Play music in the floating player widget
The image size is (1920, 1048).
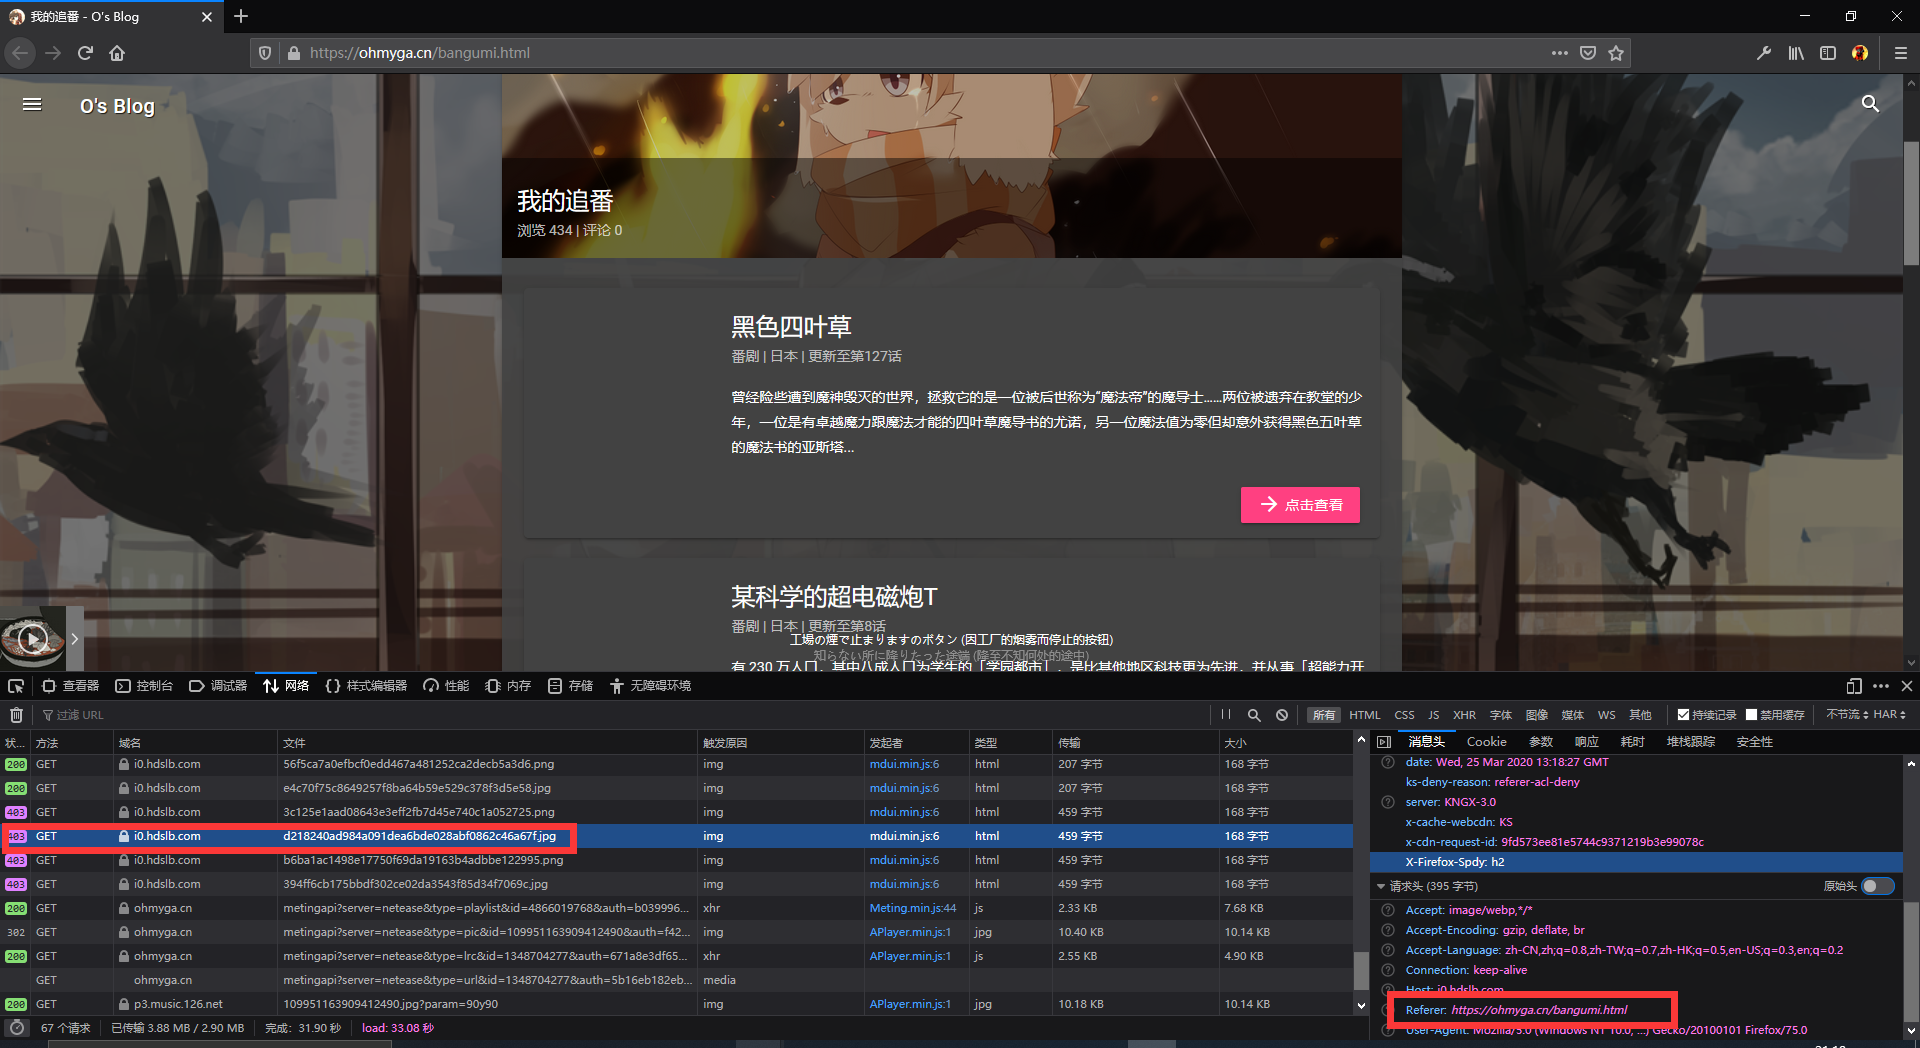33,638
